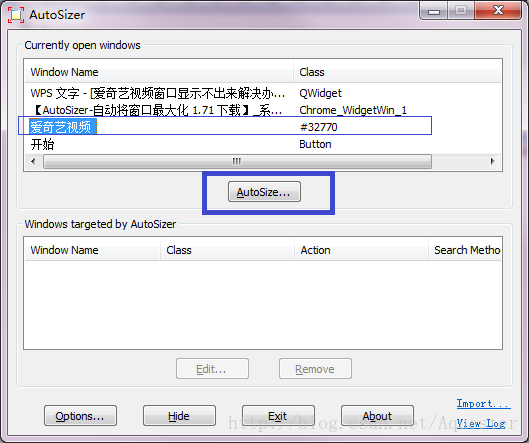529x443 pixels.
Task: Open the View Log link
Action: 481,423
